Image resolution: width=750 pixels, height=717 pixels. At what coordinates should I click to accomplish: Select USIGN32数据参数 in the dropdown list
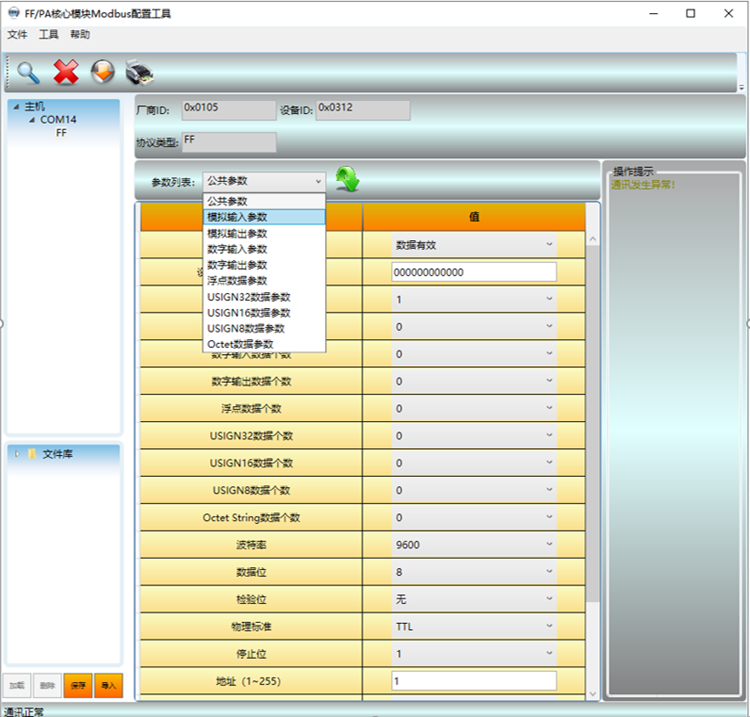tap(265, 297)
